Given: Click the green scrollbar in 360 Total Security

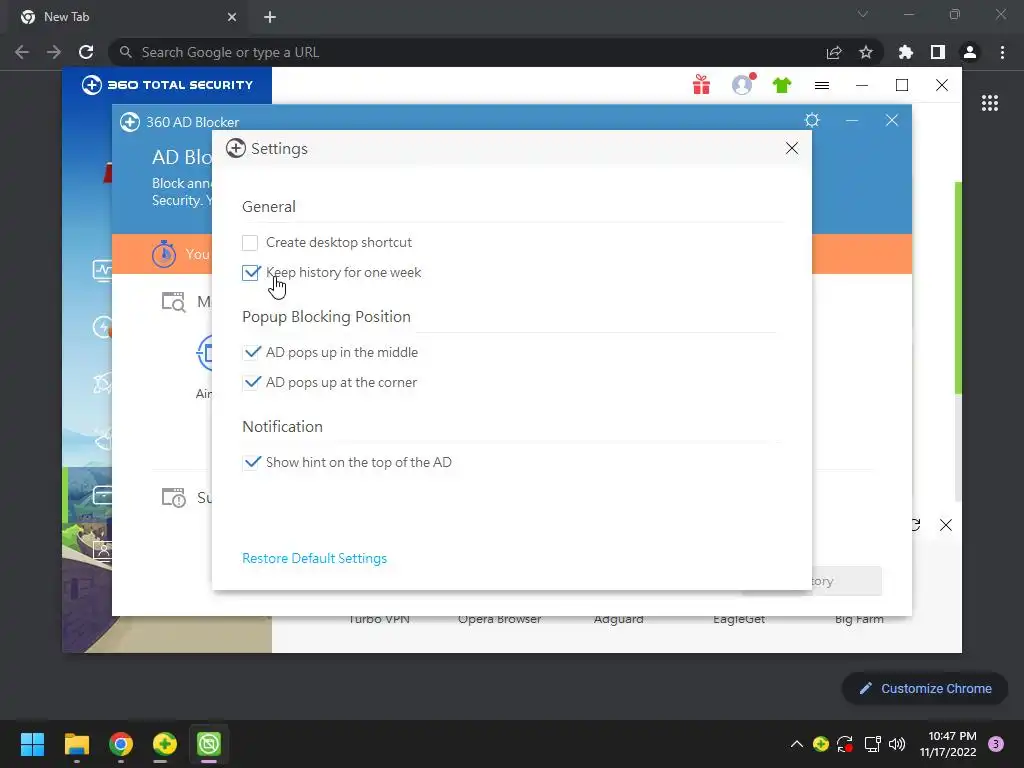Looking at the screenshot, I should (958, 287).
